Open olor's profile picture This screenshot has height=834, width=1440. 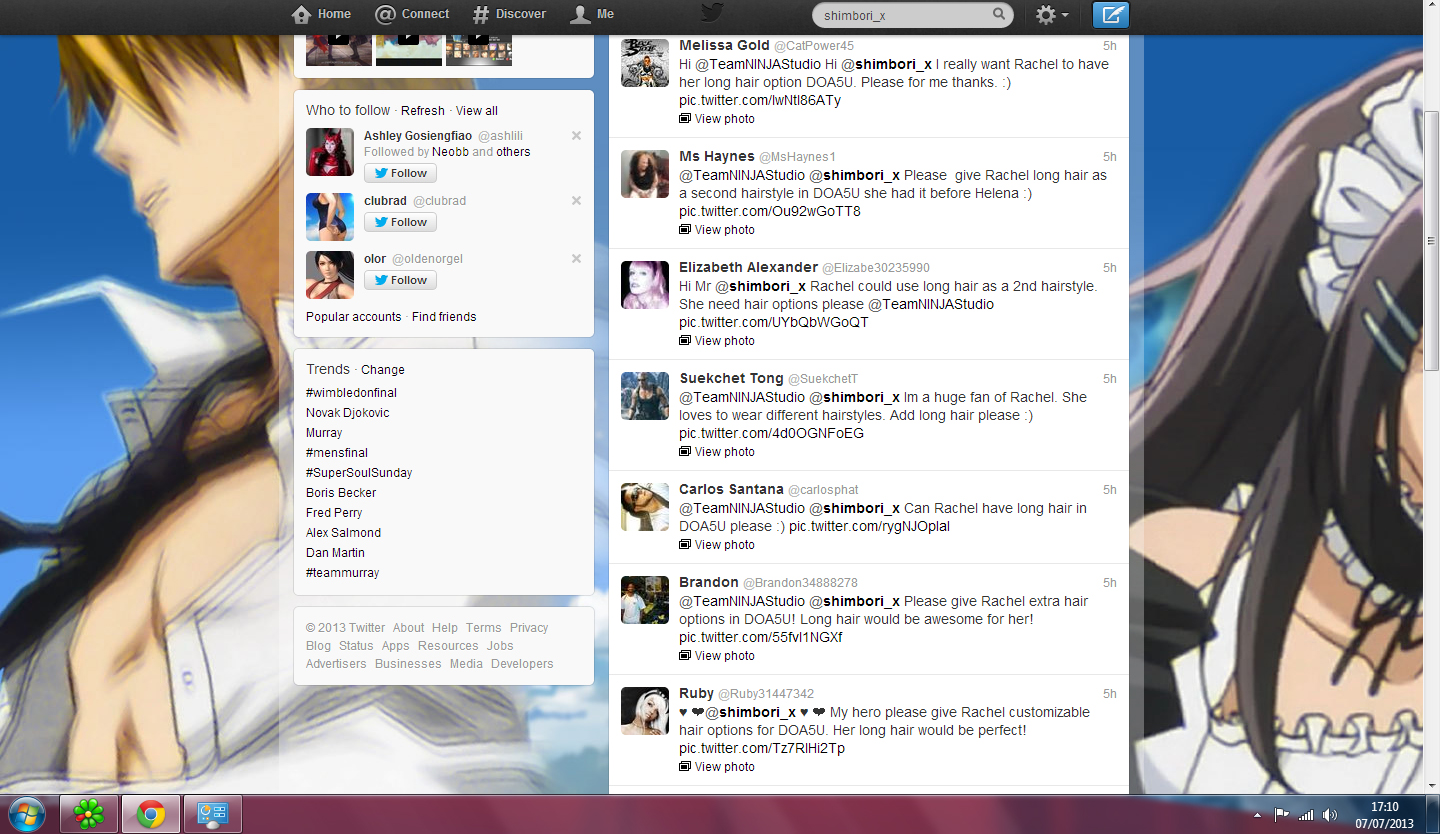pyautogui.click(x=330, y=275)
